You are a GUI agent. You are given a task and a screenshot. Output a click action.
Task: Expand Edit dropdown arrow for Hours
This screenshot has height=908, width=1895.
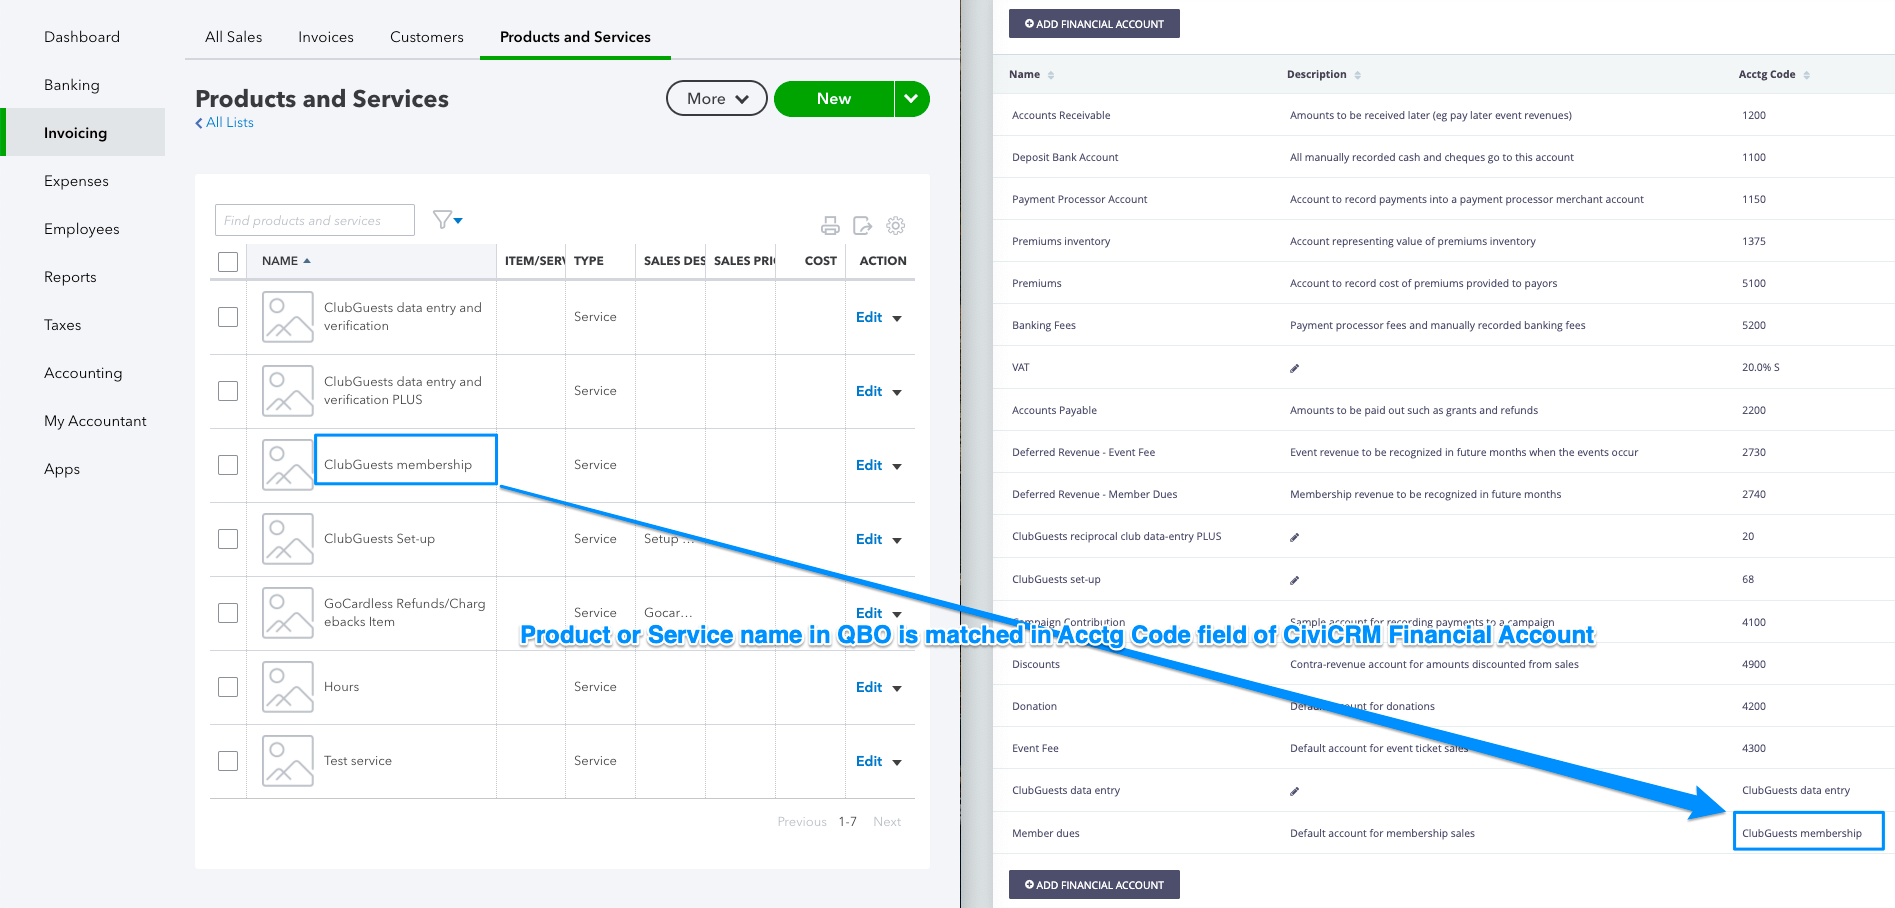point(897,689)
